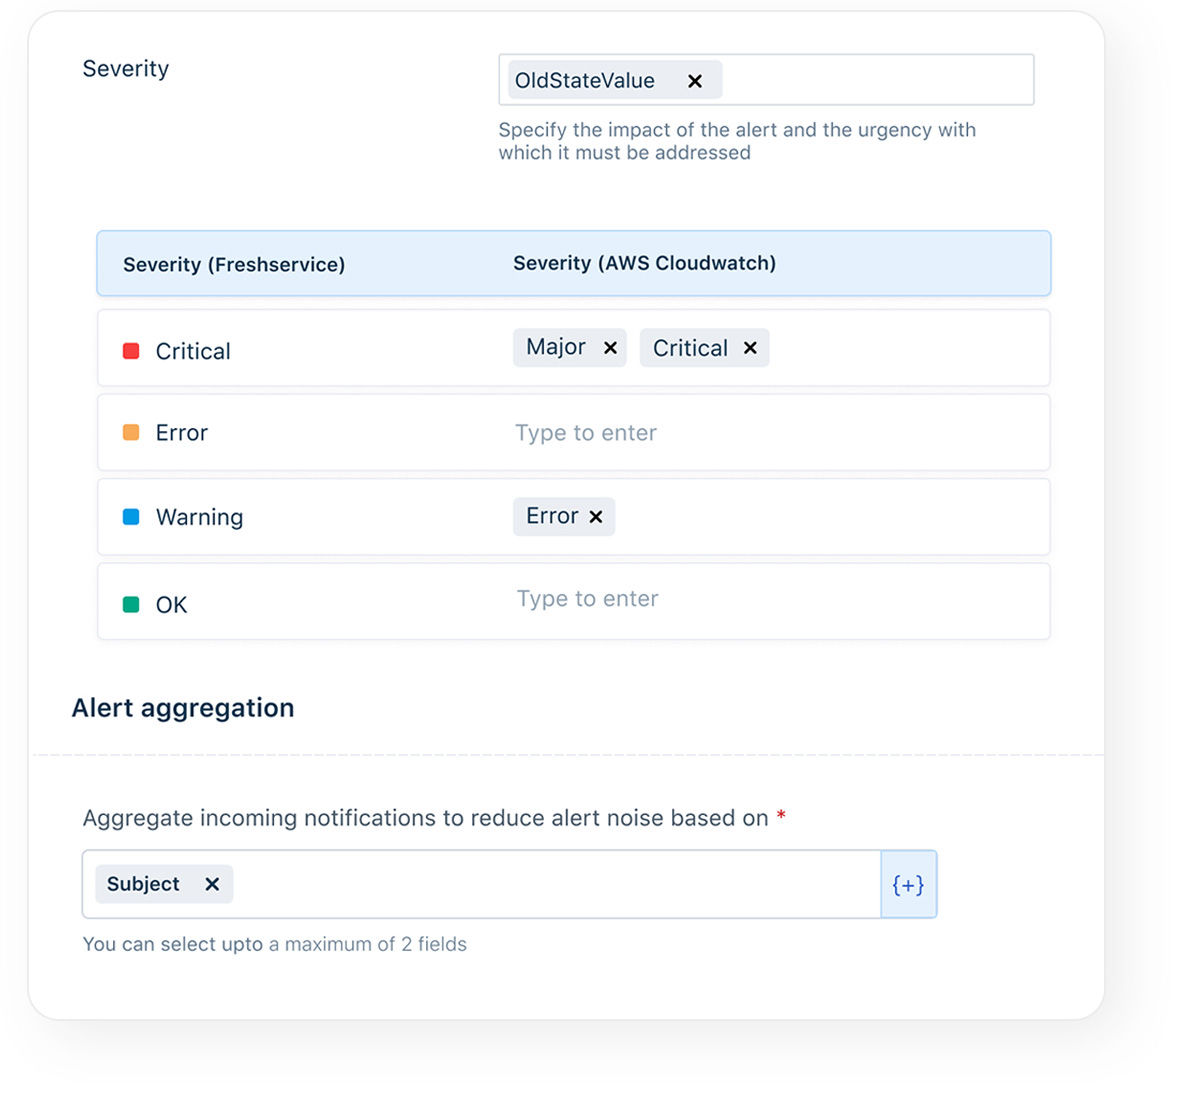1188x1097 pixels.
Task: Select the Critical label in Freshservice column
Action: point(192,351)
